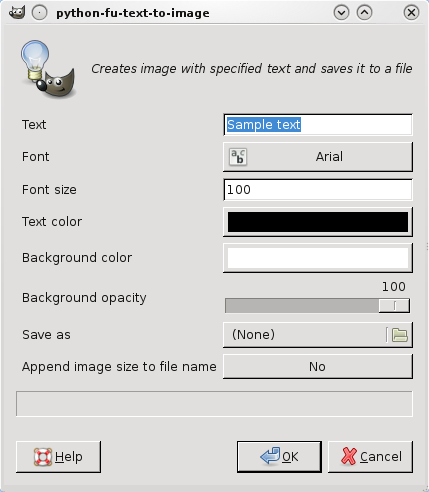Click the lightbulb Wilber plugin icon
The image size is (429, 492).
(x=48, y=69)
